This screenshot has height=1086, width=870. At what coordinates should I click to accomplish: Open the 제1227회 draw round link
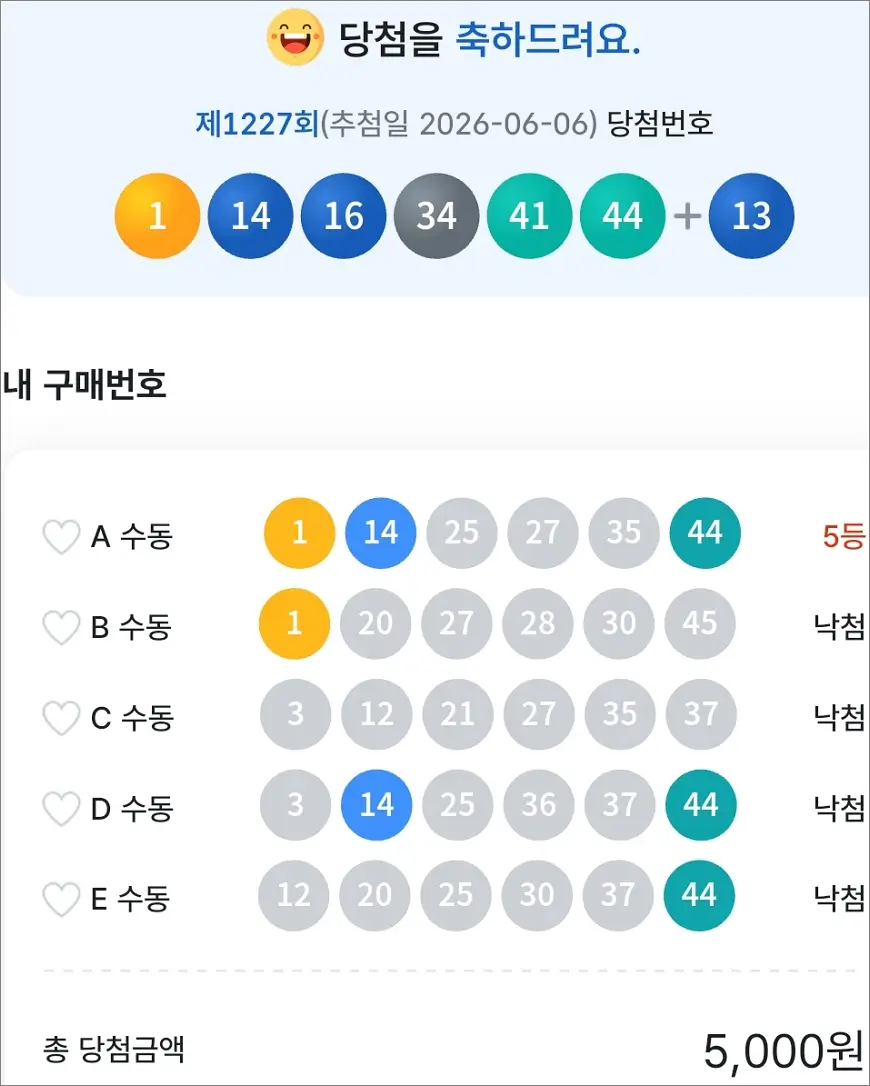tap(257, 124)
